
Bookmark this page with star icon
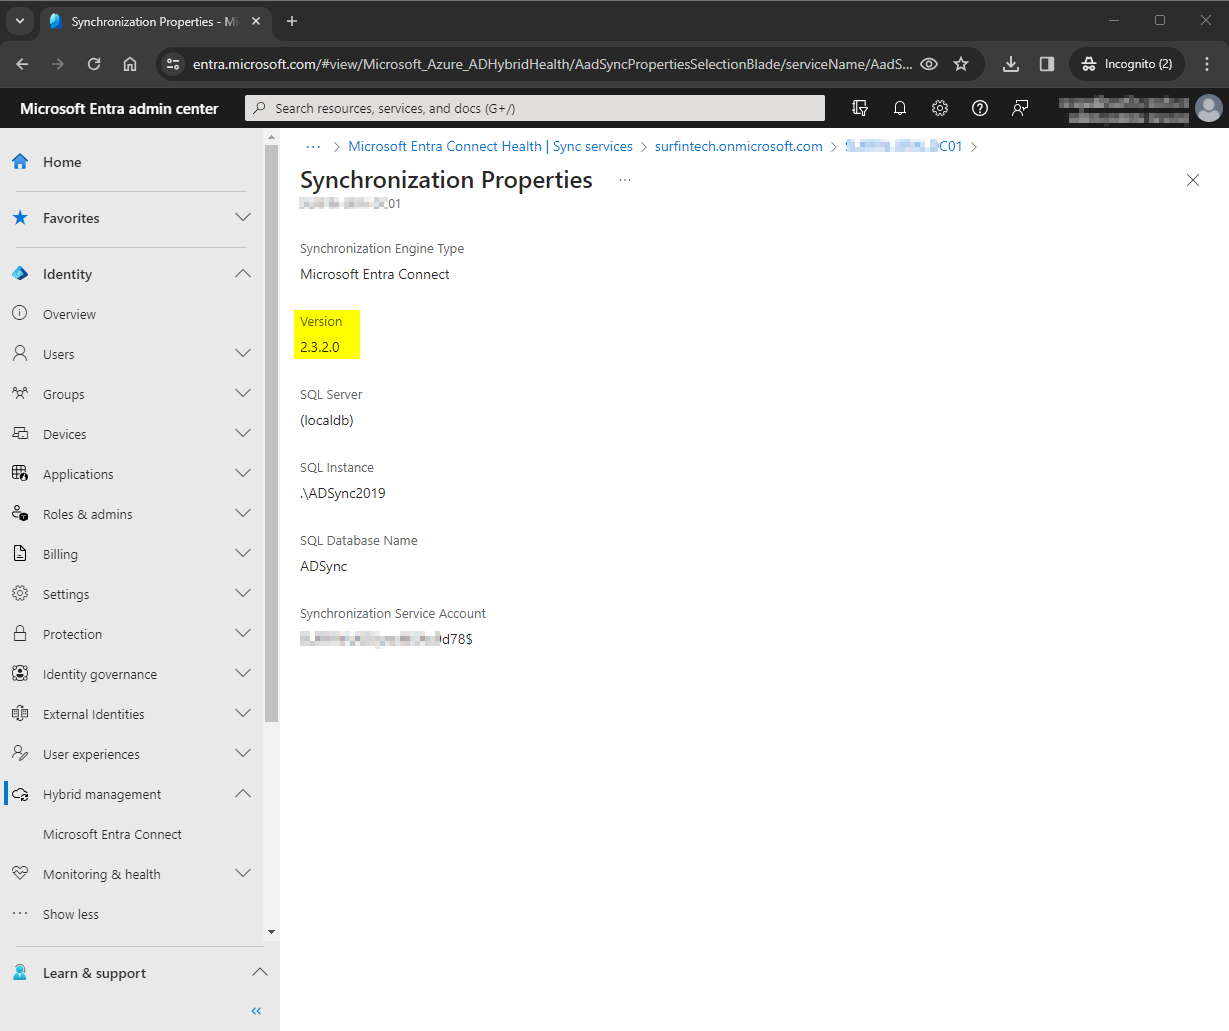tap(961, 64)
